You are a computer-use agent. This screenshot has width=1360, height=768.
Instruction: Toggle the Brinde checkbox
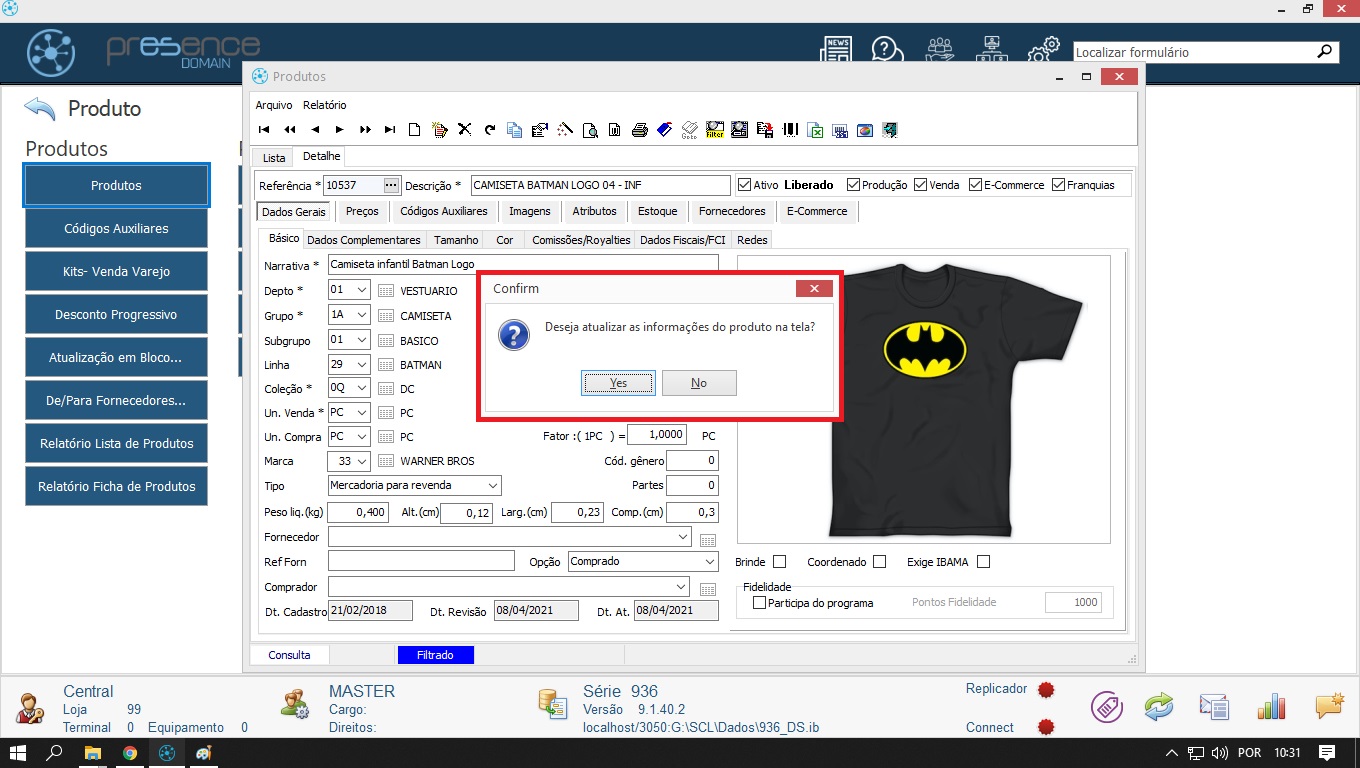(780, 562)
